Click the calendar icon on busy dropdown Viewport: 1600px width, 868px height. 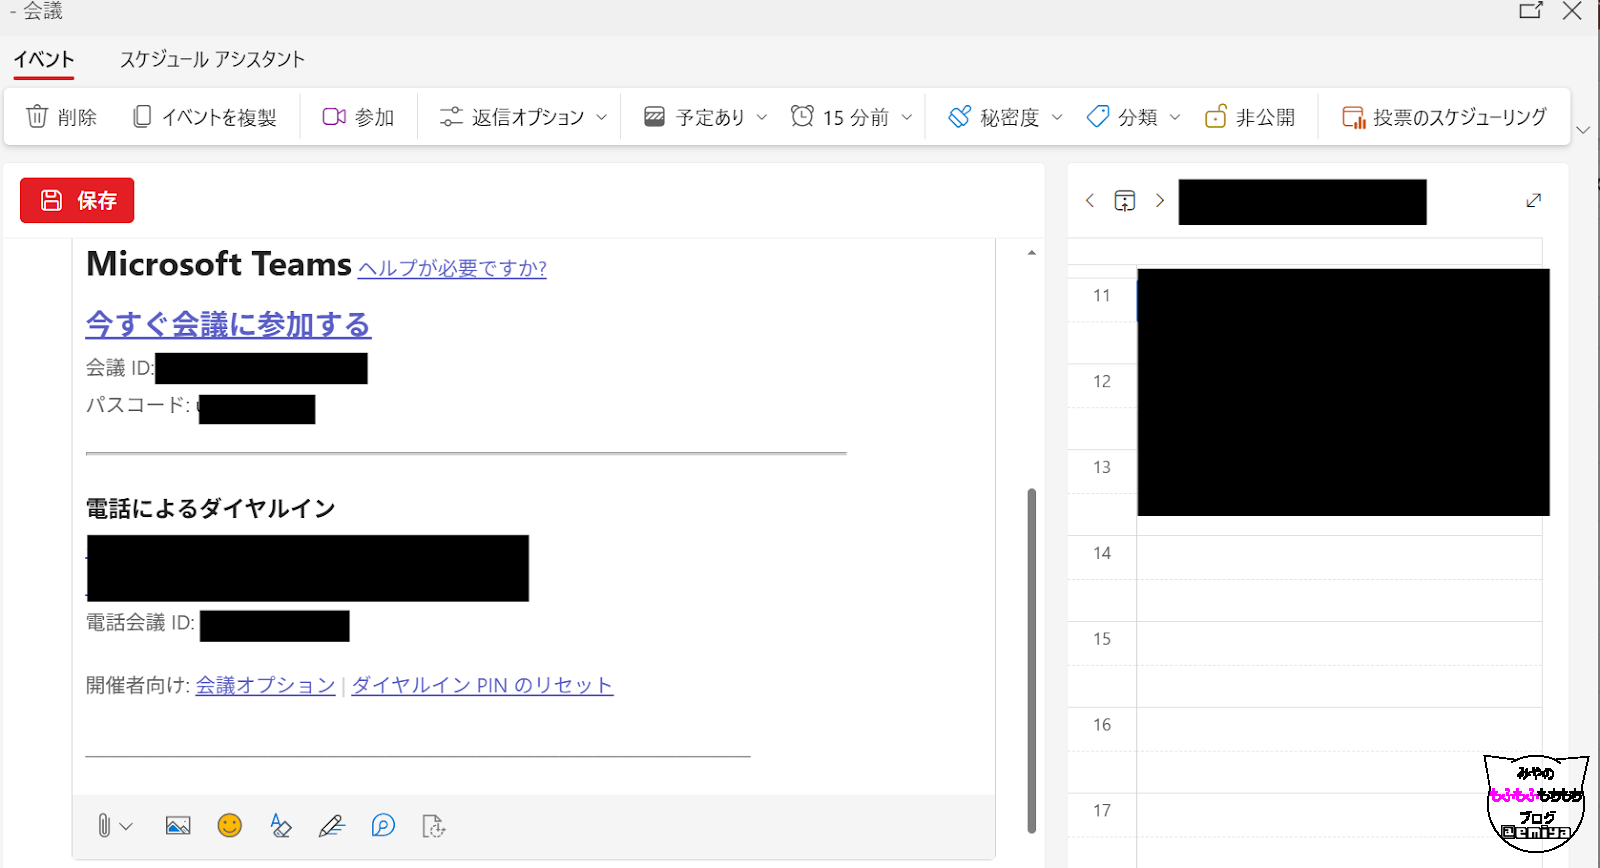654,117
